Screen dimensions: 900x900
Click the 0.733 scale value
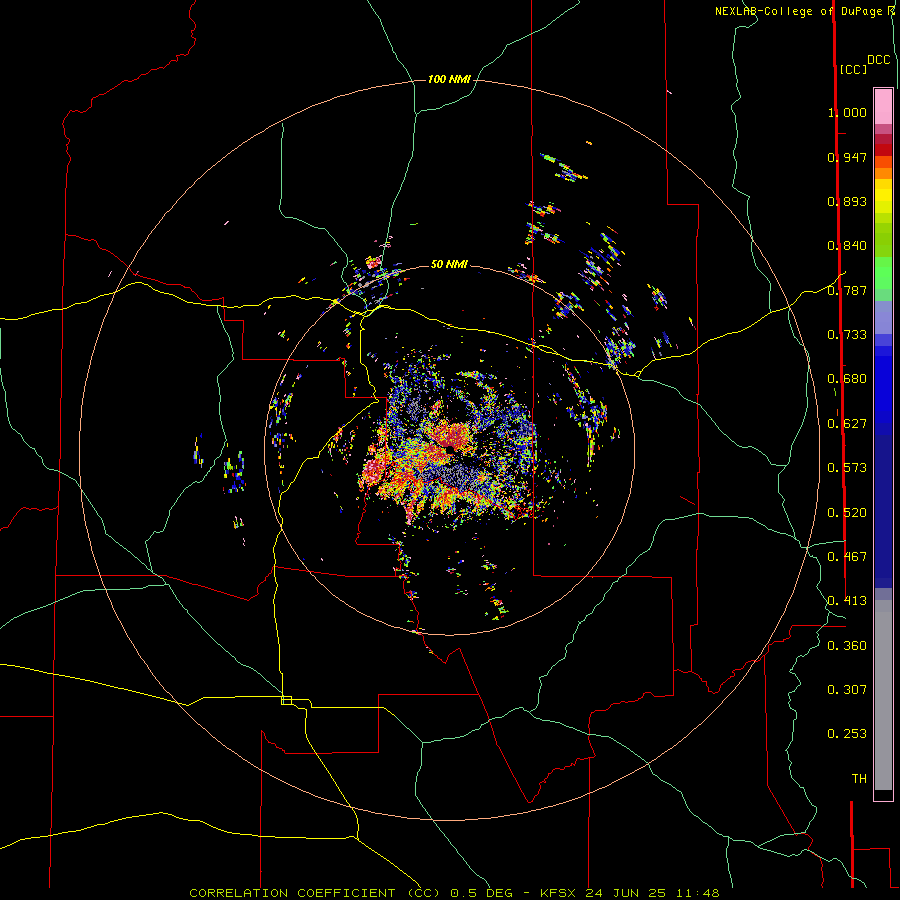click(847, 335)
